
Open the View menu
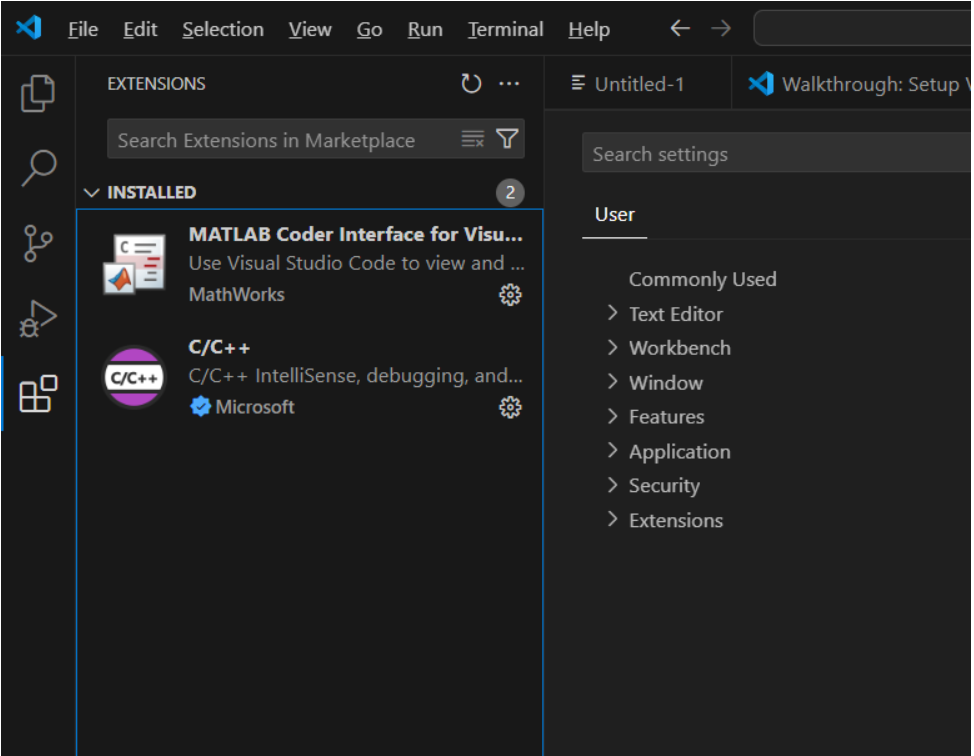[310, 29]
